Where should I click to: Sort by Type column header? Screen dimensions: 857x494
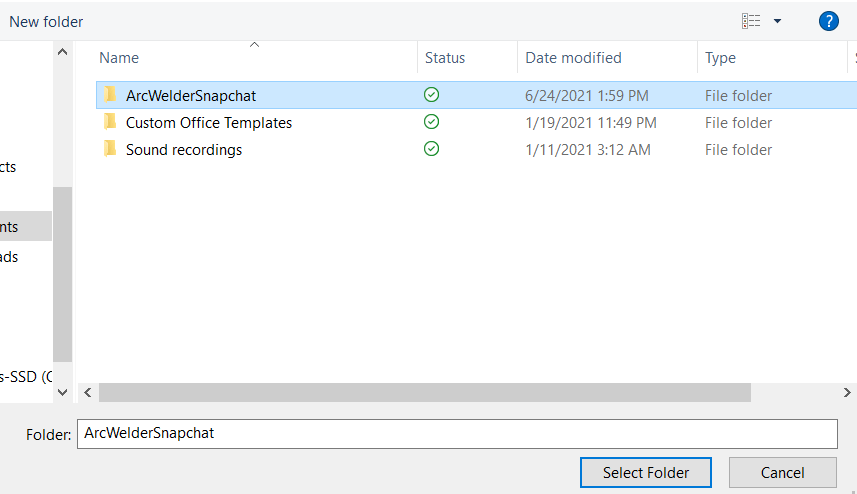720,58
